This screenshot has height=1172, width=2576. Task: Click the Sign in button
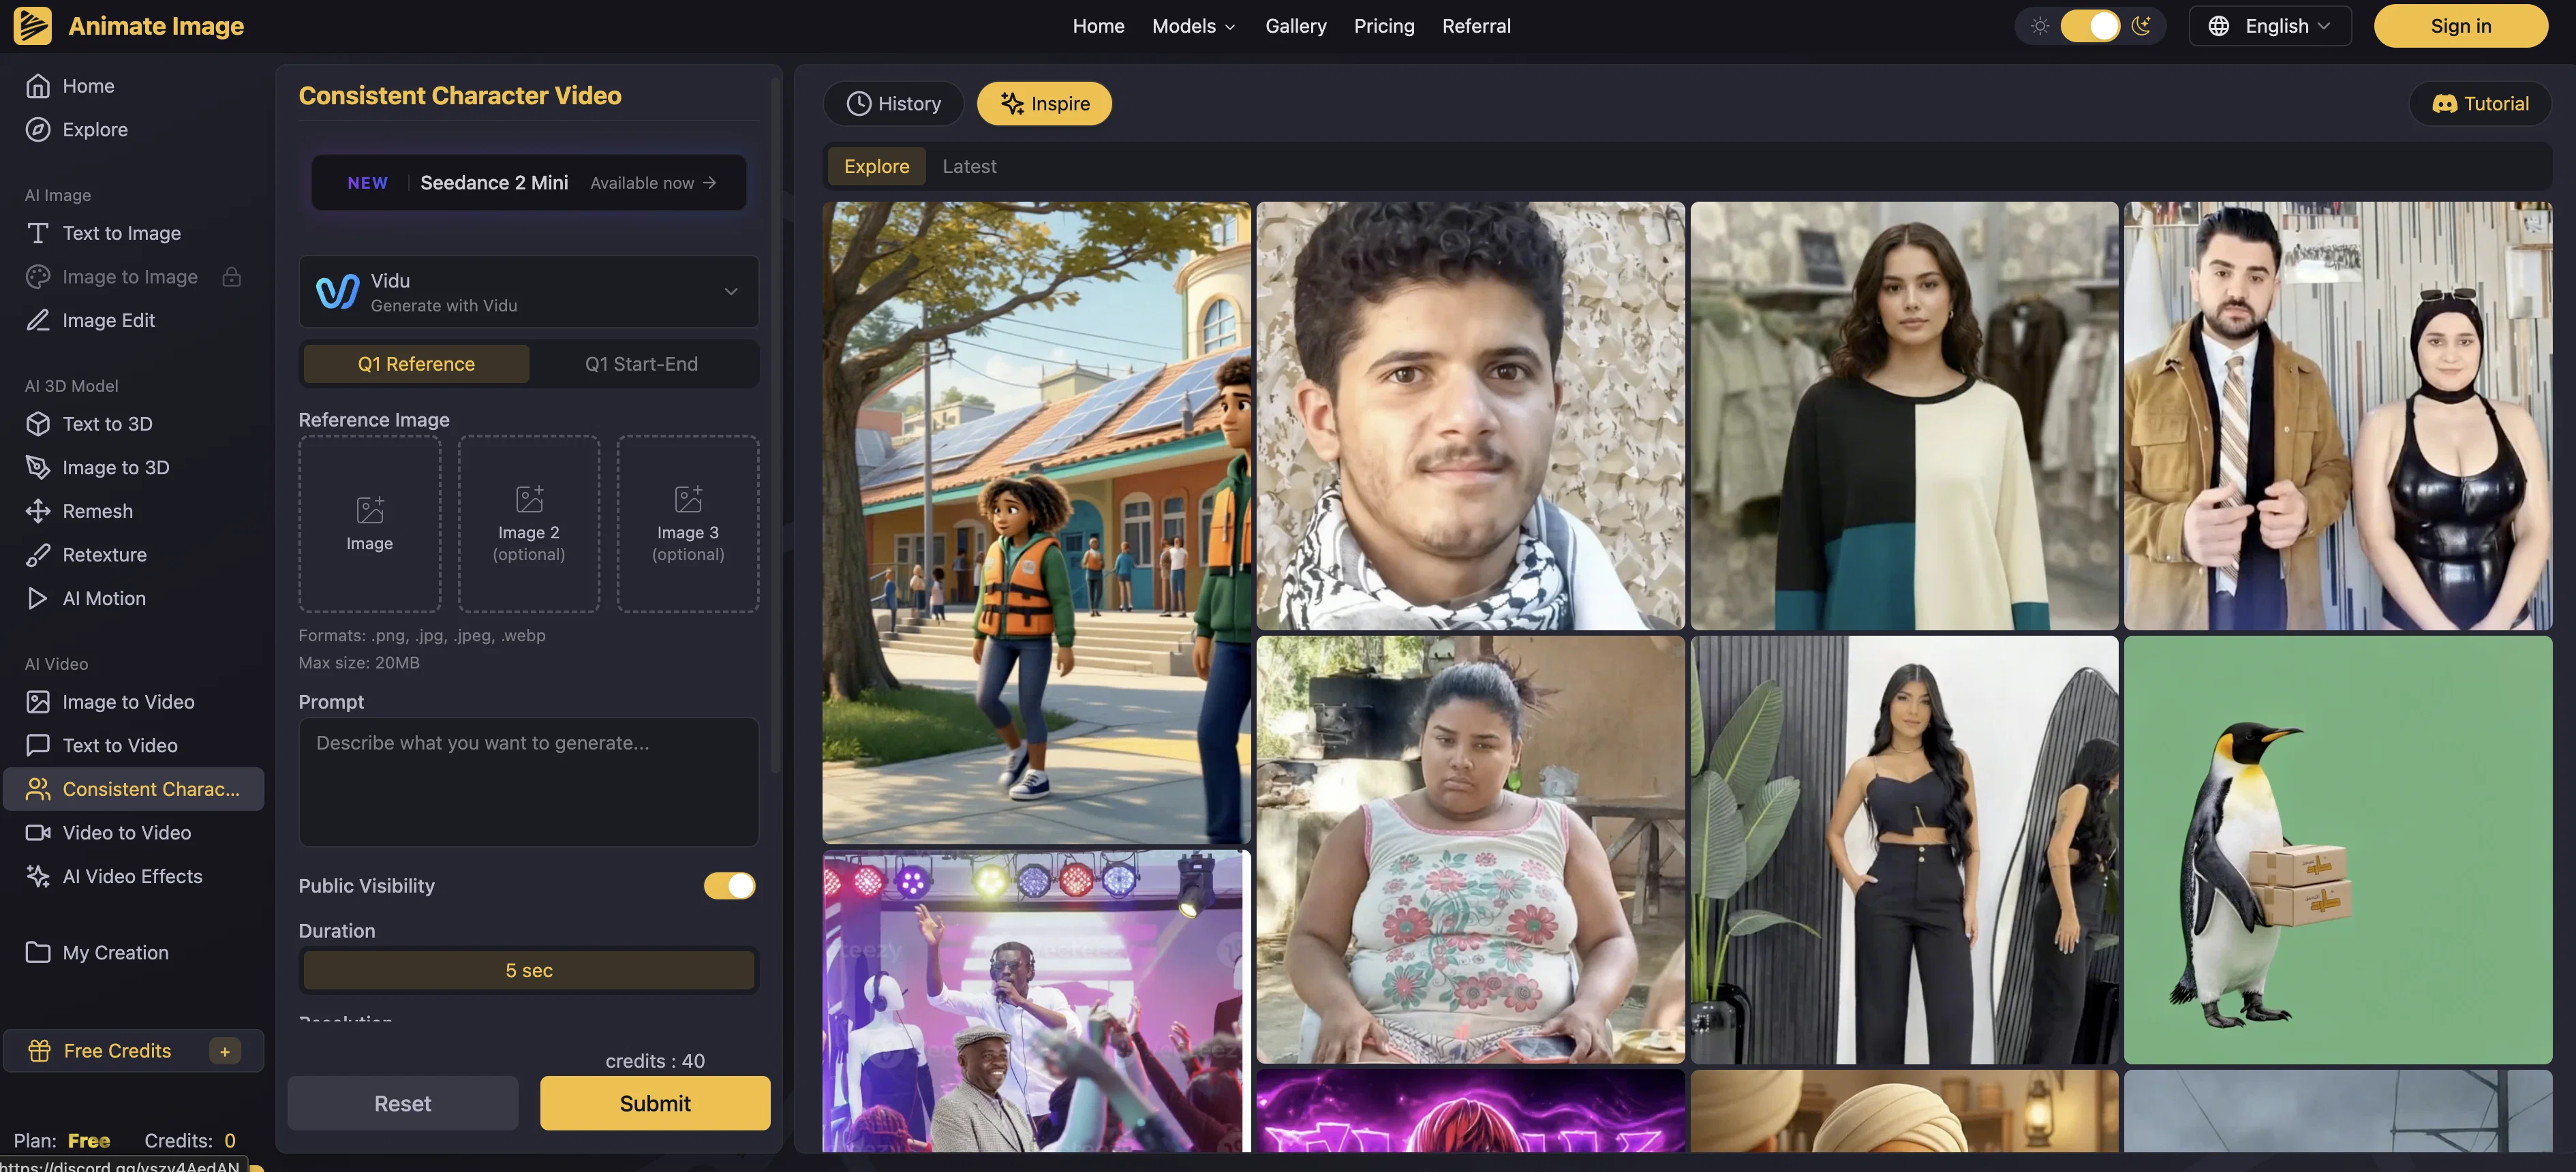click(x=2460, y=26)
